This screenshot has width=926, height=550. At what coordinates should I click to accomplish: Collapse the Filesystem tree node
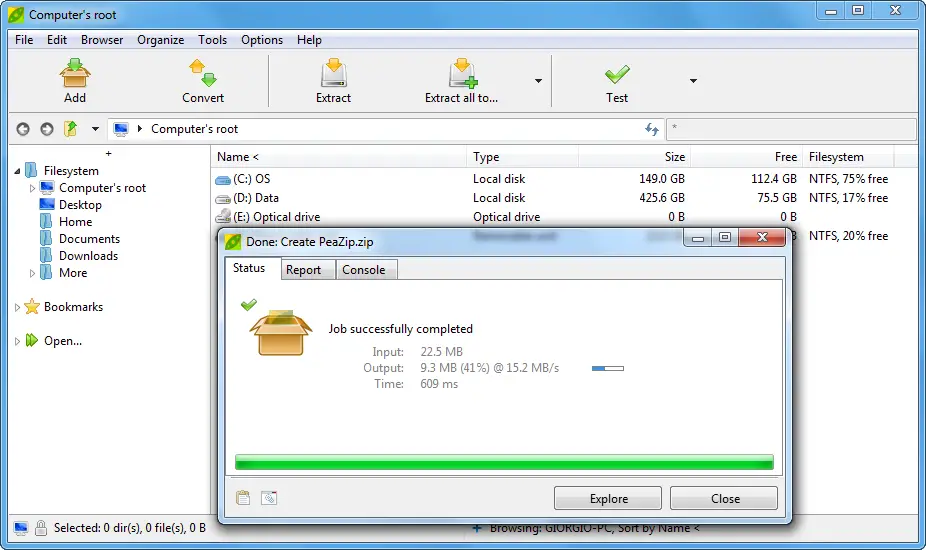coord(17,171)
